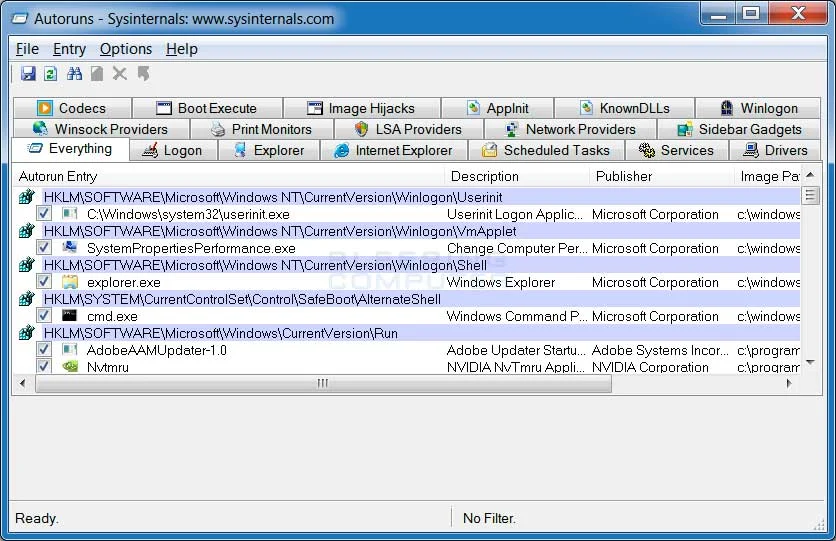Screen dimensions: 836x541
Task: Click the Delete X toolbar icon
Action: (x=120, y=74)
